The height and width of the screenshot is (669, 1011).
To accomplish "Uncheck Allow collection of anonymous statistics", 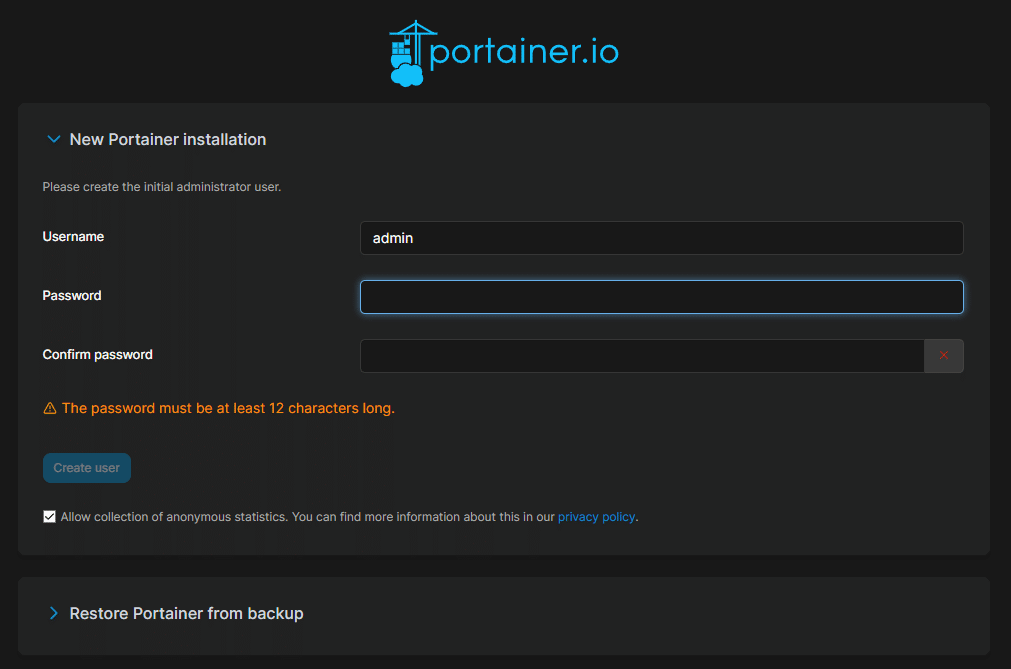I will pyautogui.click(x=50, y=516).
